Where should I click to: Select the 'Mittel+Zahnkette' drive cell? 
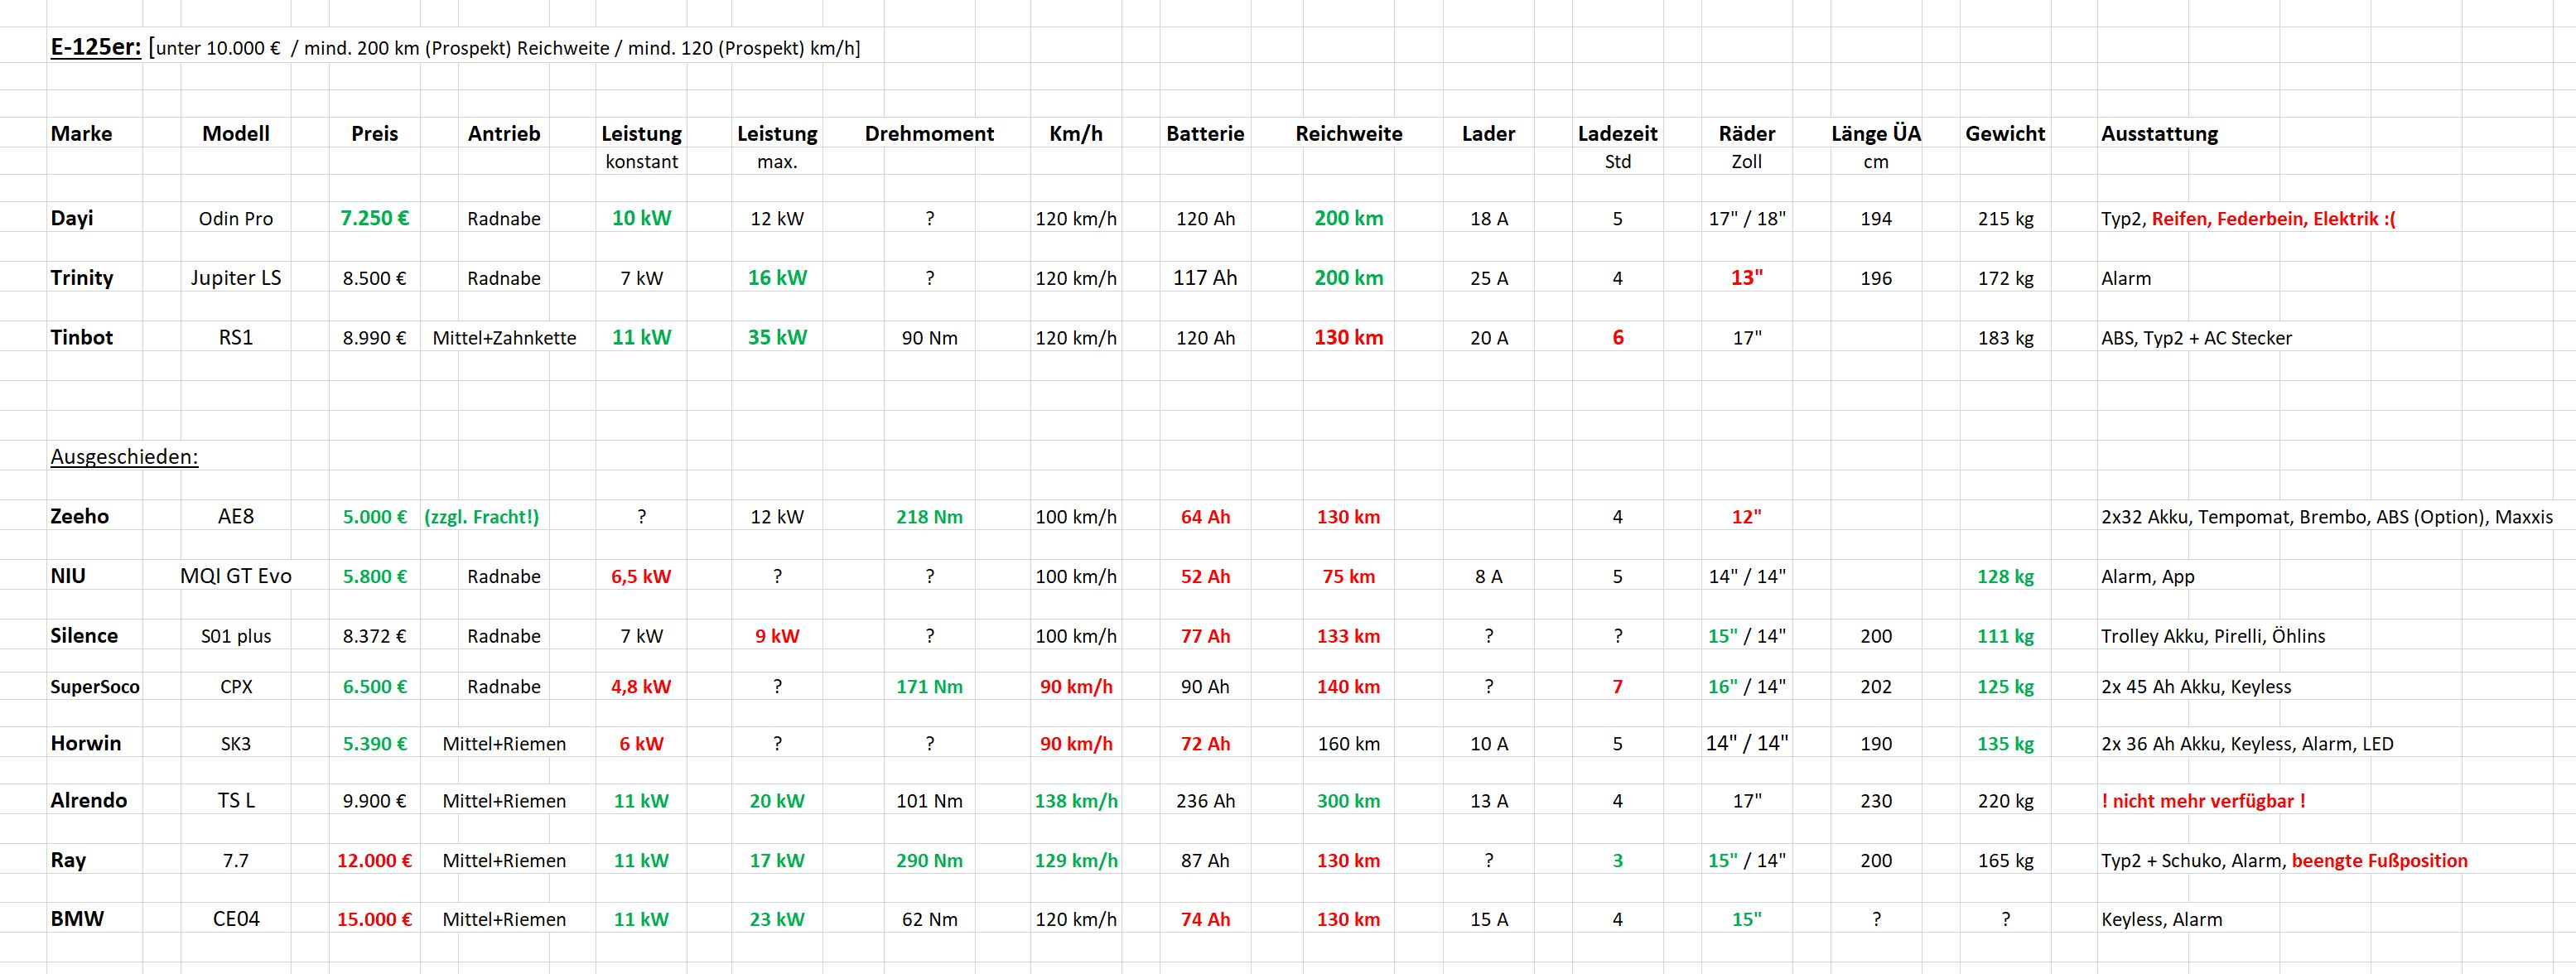tap(504, 338)
